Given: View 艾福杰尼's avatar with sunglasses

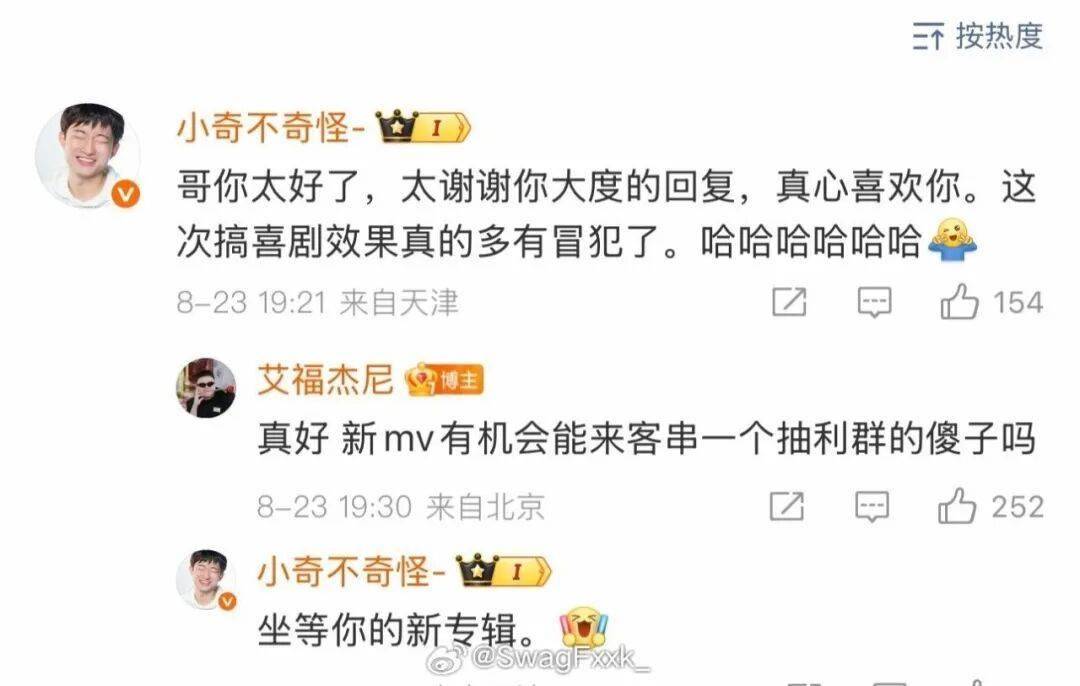Looking at the screenshot, I should (206, 388).
